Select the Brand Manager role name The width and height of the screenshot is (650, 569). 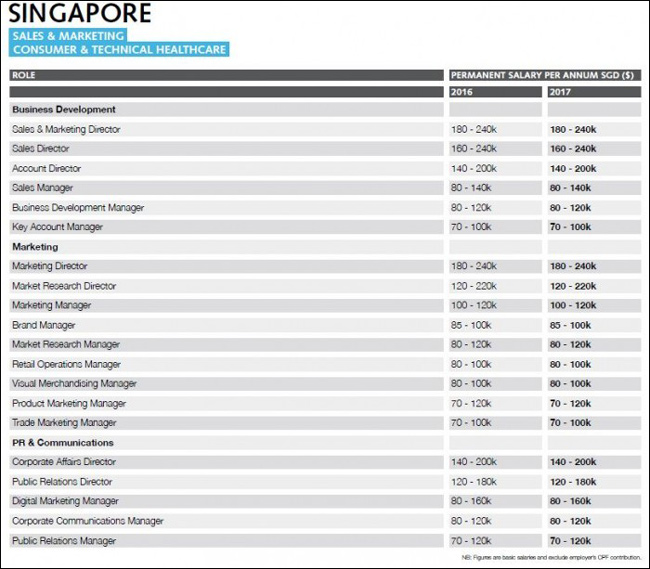44,325
